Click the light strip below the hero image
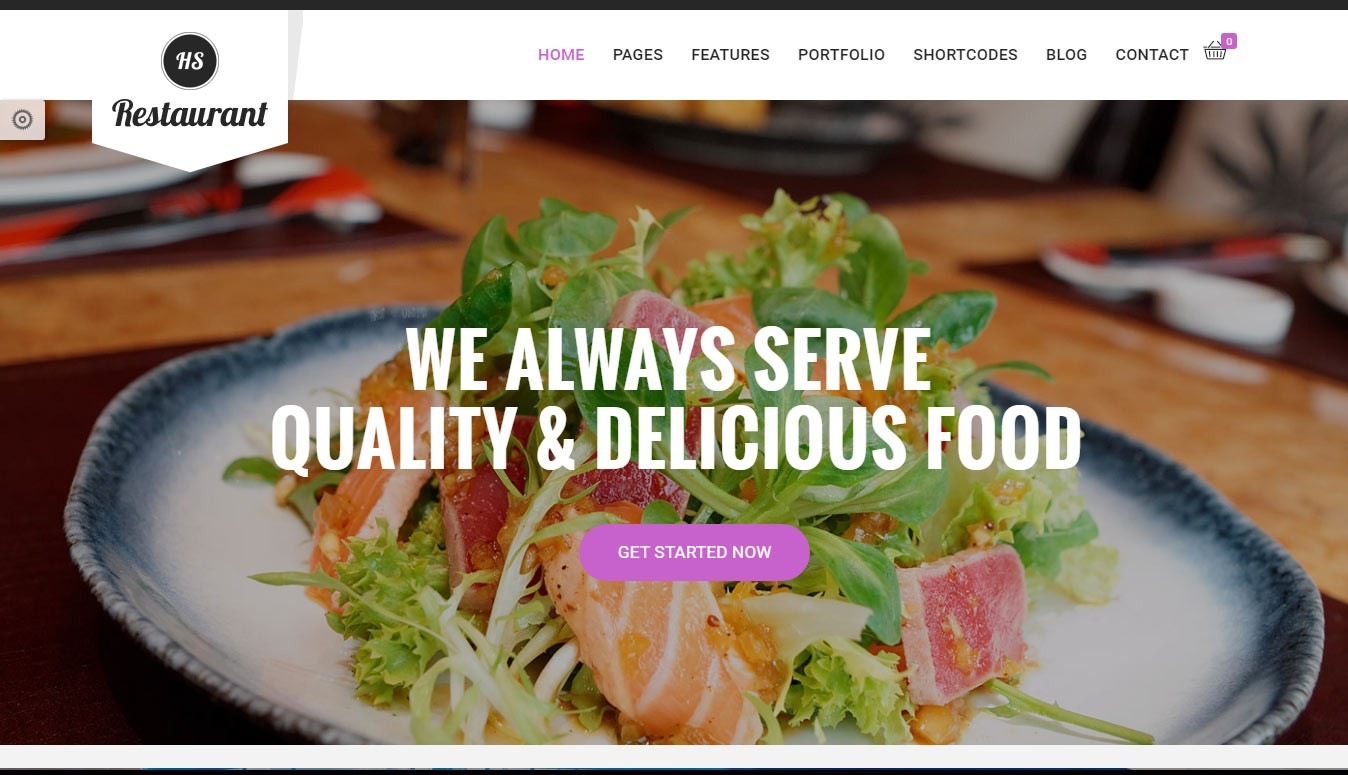 tap(674, 756)
